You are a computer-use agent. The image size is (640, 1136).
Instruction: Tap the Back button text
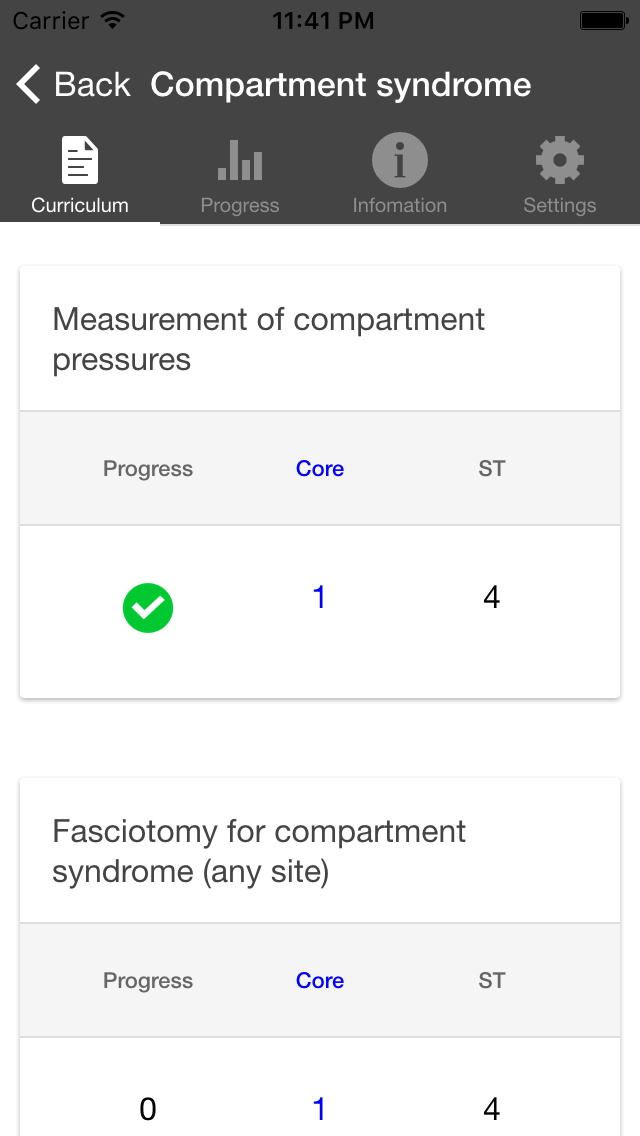92,85
